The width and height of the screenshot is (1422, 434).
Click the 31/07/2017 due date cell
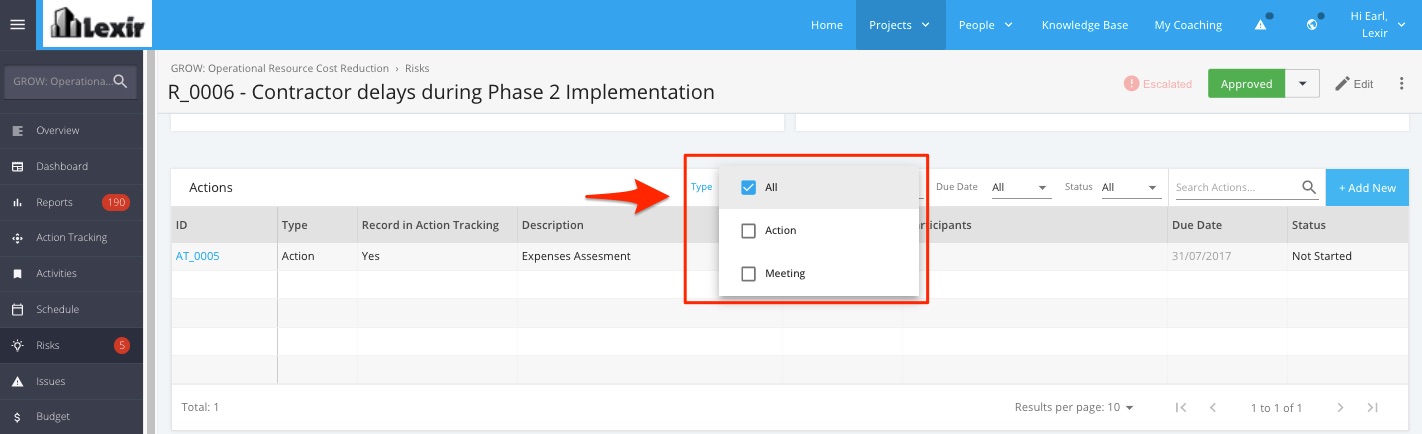click(x=1201, y=256)
